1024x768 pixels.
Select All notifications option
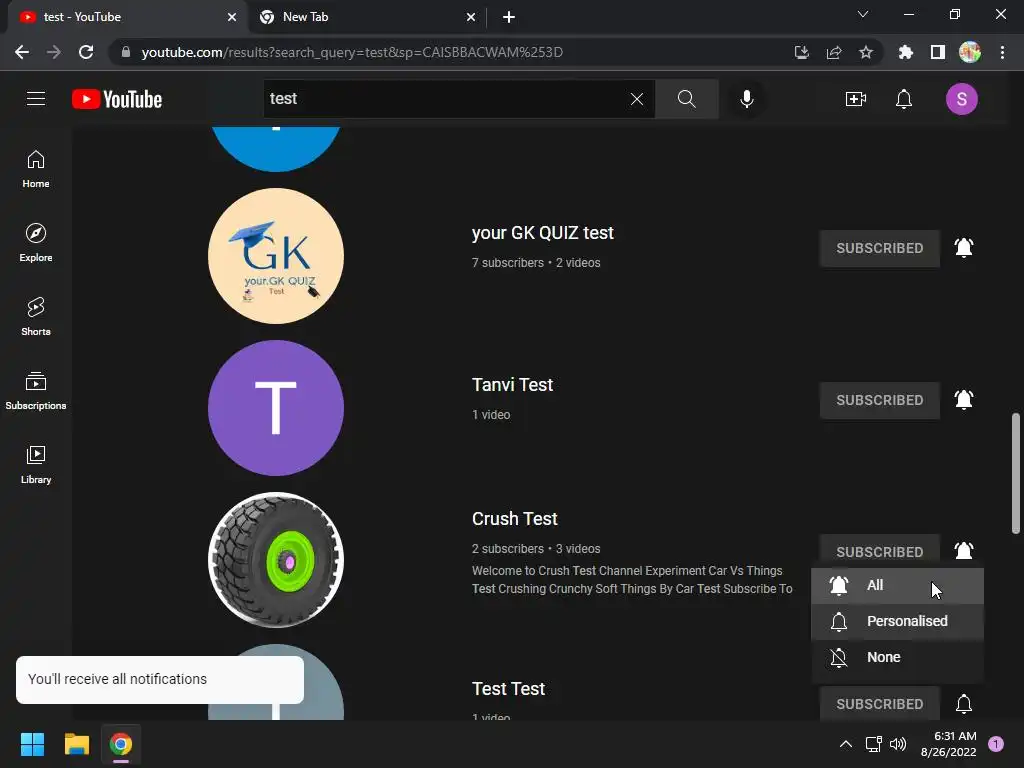897,586
